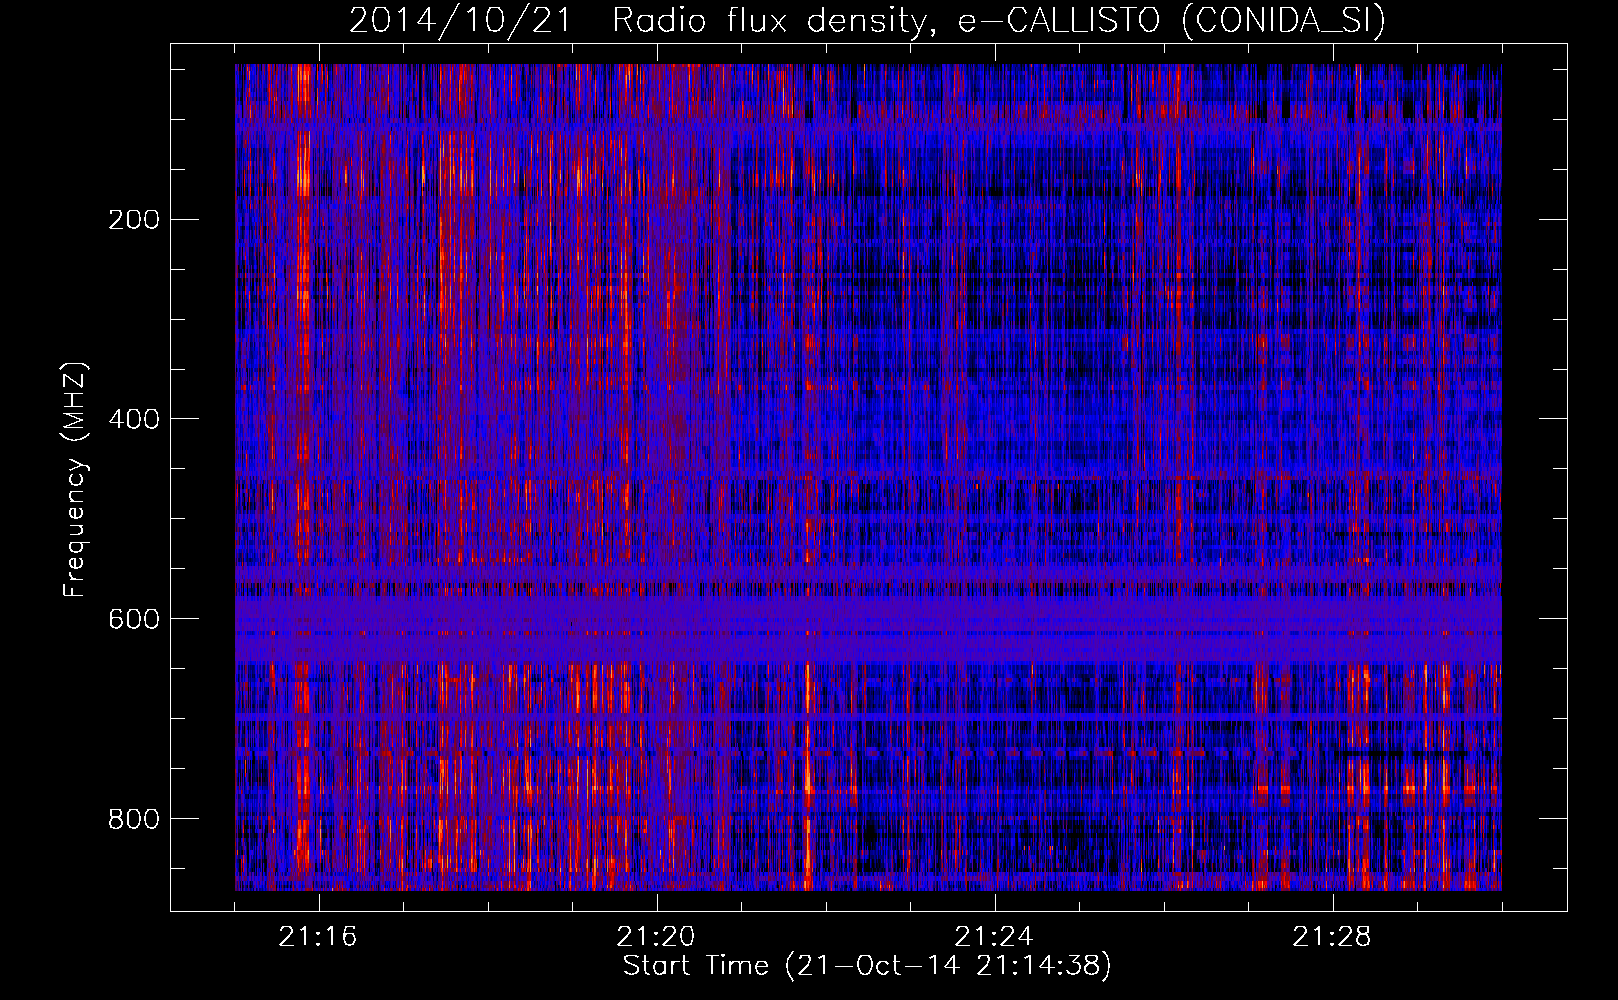Click the 600 frequency tick label

click(x=134, y=619)
